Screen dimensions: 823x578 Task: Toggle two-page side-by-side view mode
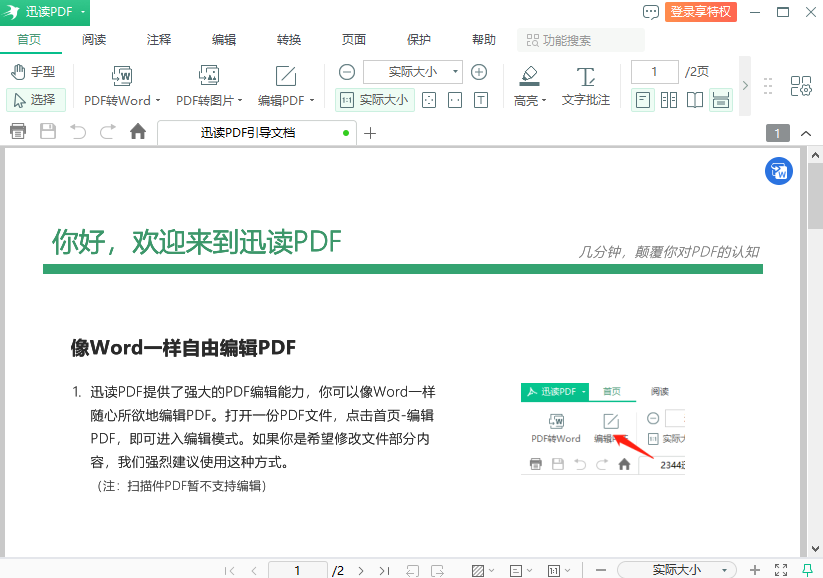pyautogui.click(x=669, y=100)
